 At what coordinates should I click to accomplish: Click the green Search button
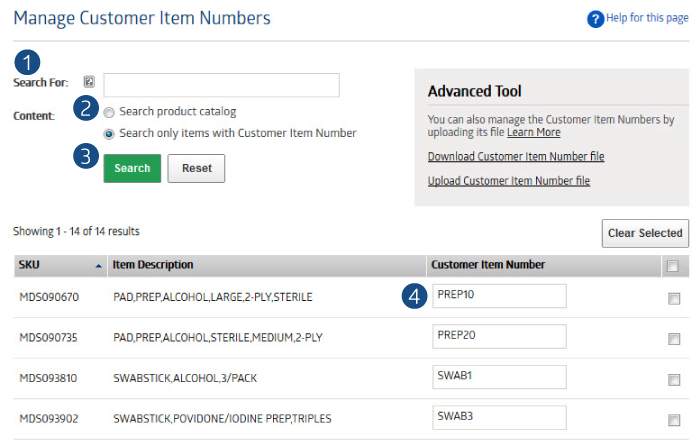[132, 169]
